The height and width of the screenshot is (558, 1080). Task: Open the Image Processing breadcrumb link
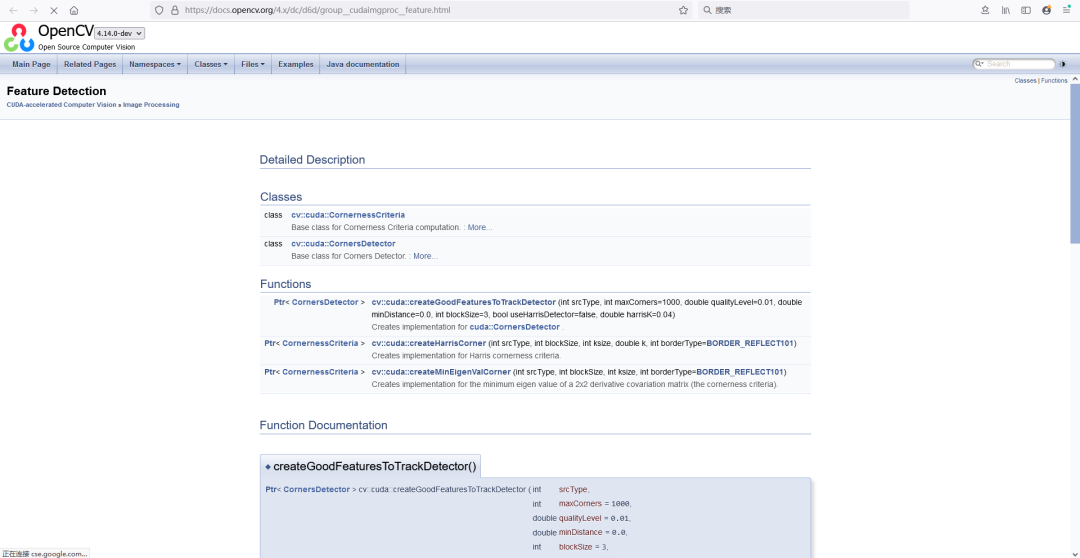(x=151, y=105)
